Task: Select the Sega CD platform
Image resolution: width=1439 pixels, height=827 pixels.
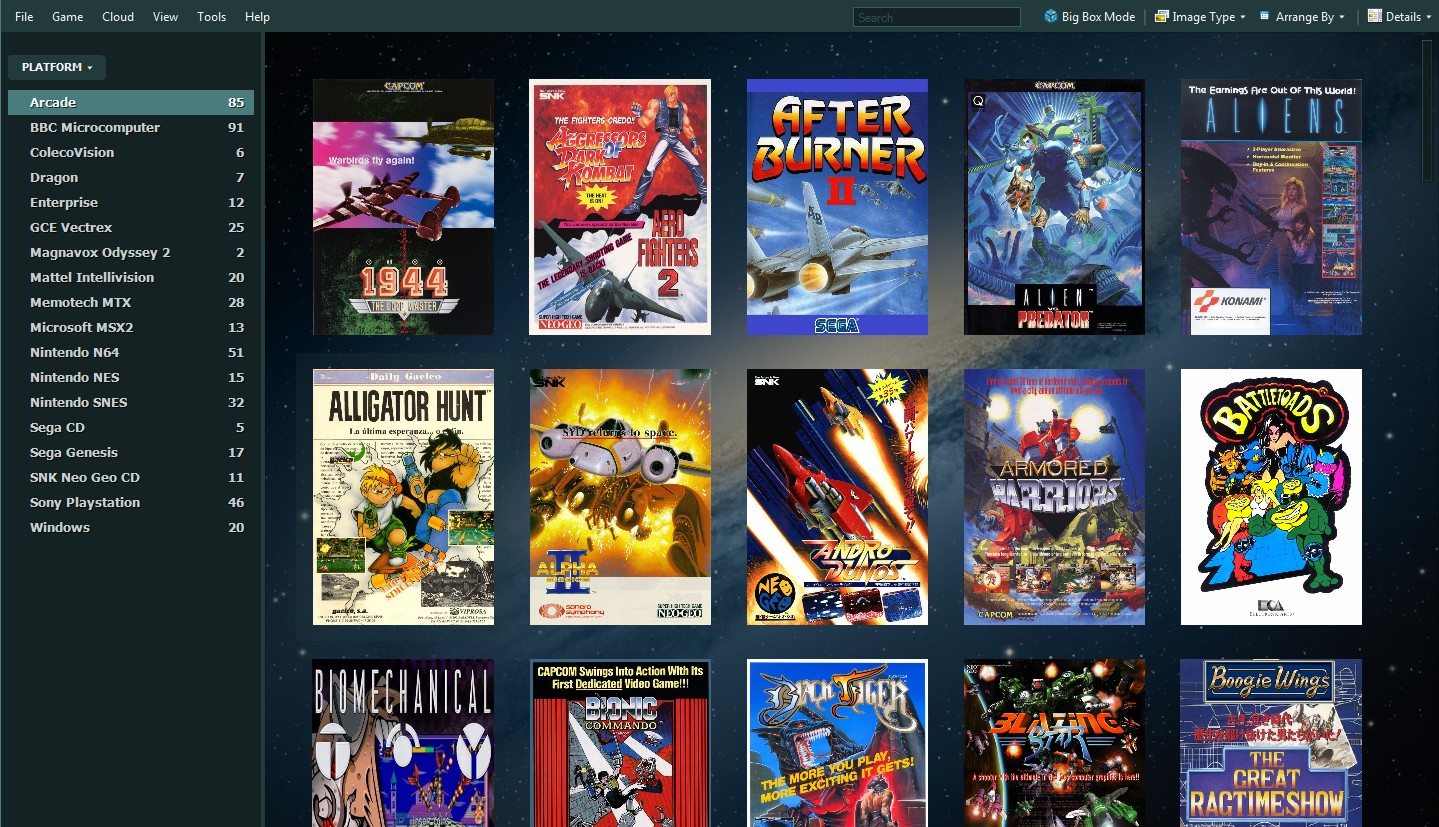Action: (131, 427)
